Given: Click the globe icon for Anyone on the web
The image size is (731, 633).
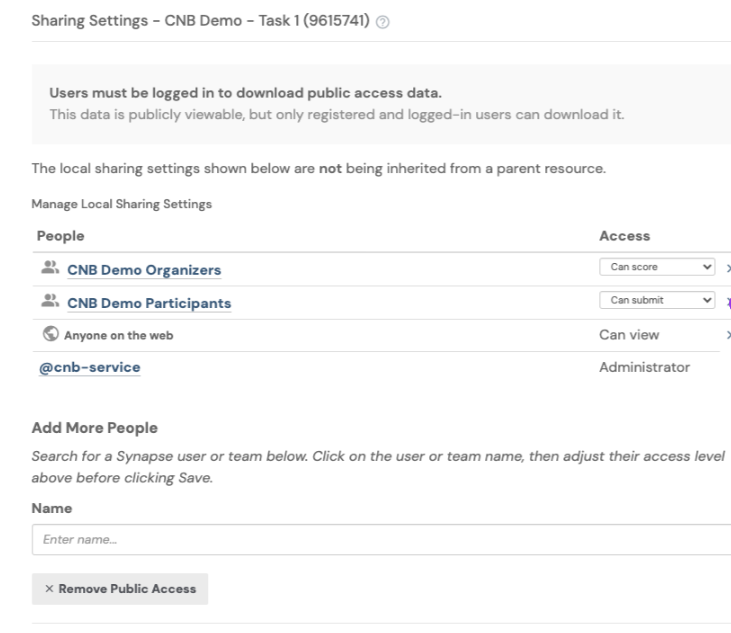Looking at the screenshot, I should pos(48,335).
